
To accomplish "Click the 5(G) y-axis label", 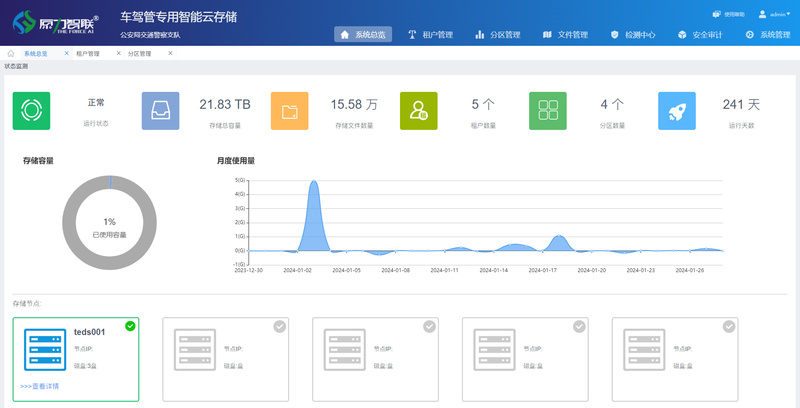I will 240,180.
